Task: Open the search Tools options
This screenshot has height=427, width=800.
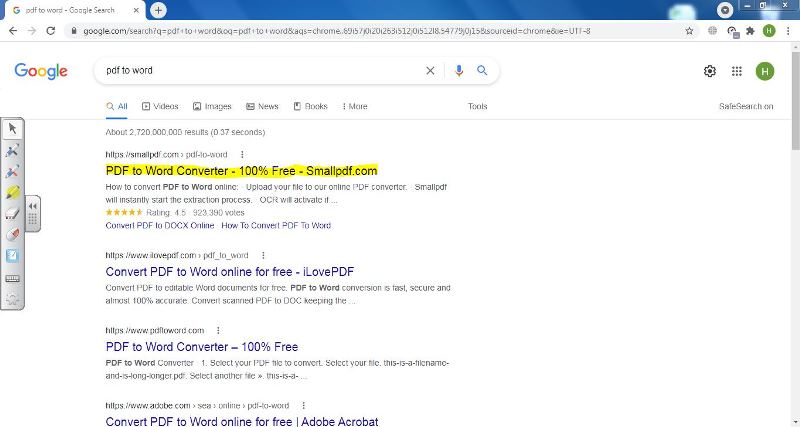Action: (478, 107)
